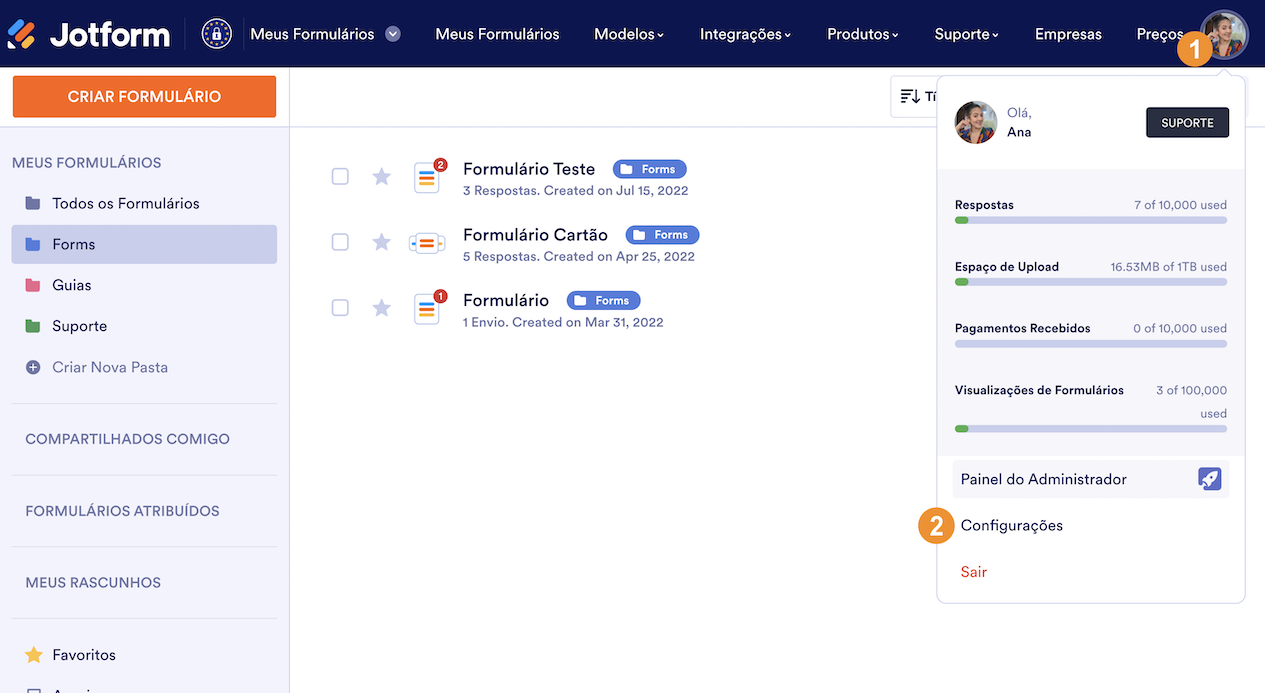Click the rocket icon beside Painel do Administrador
1265x693 pixels.
(1209, 479)
